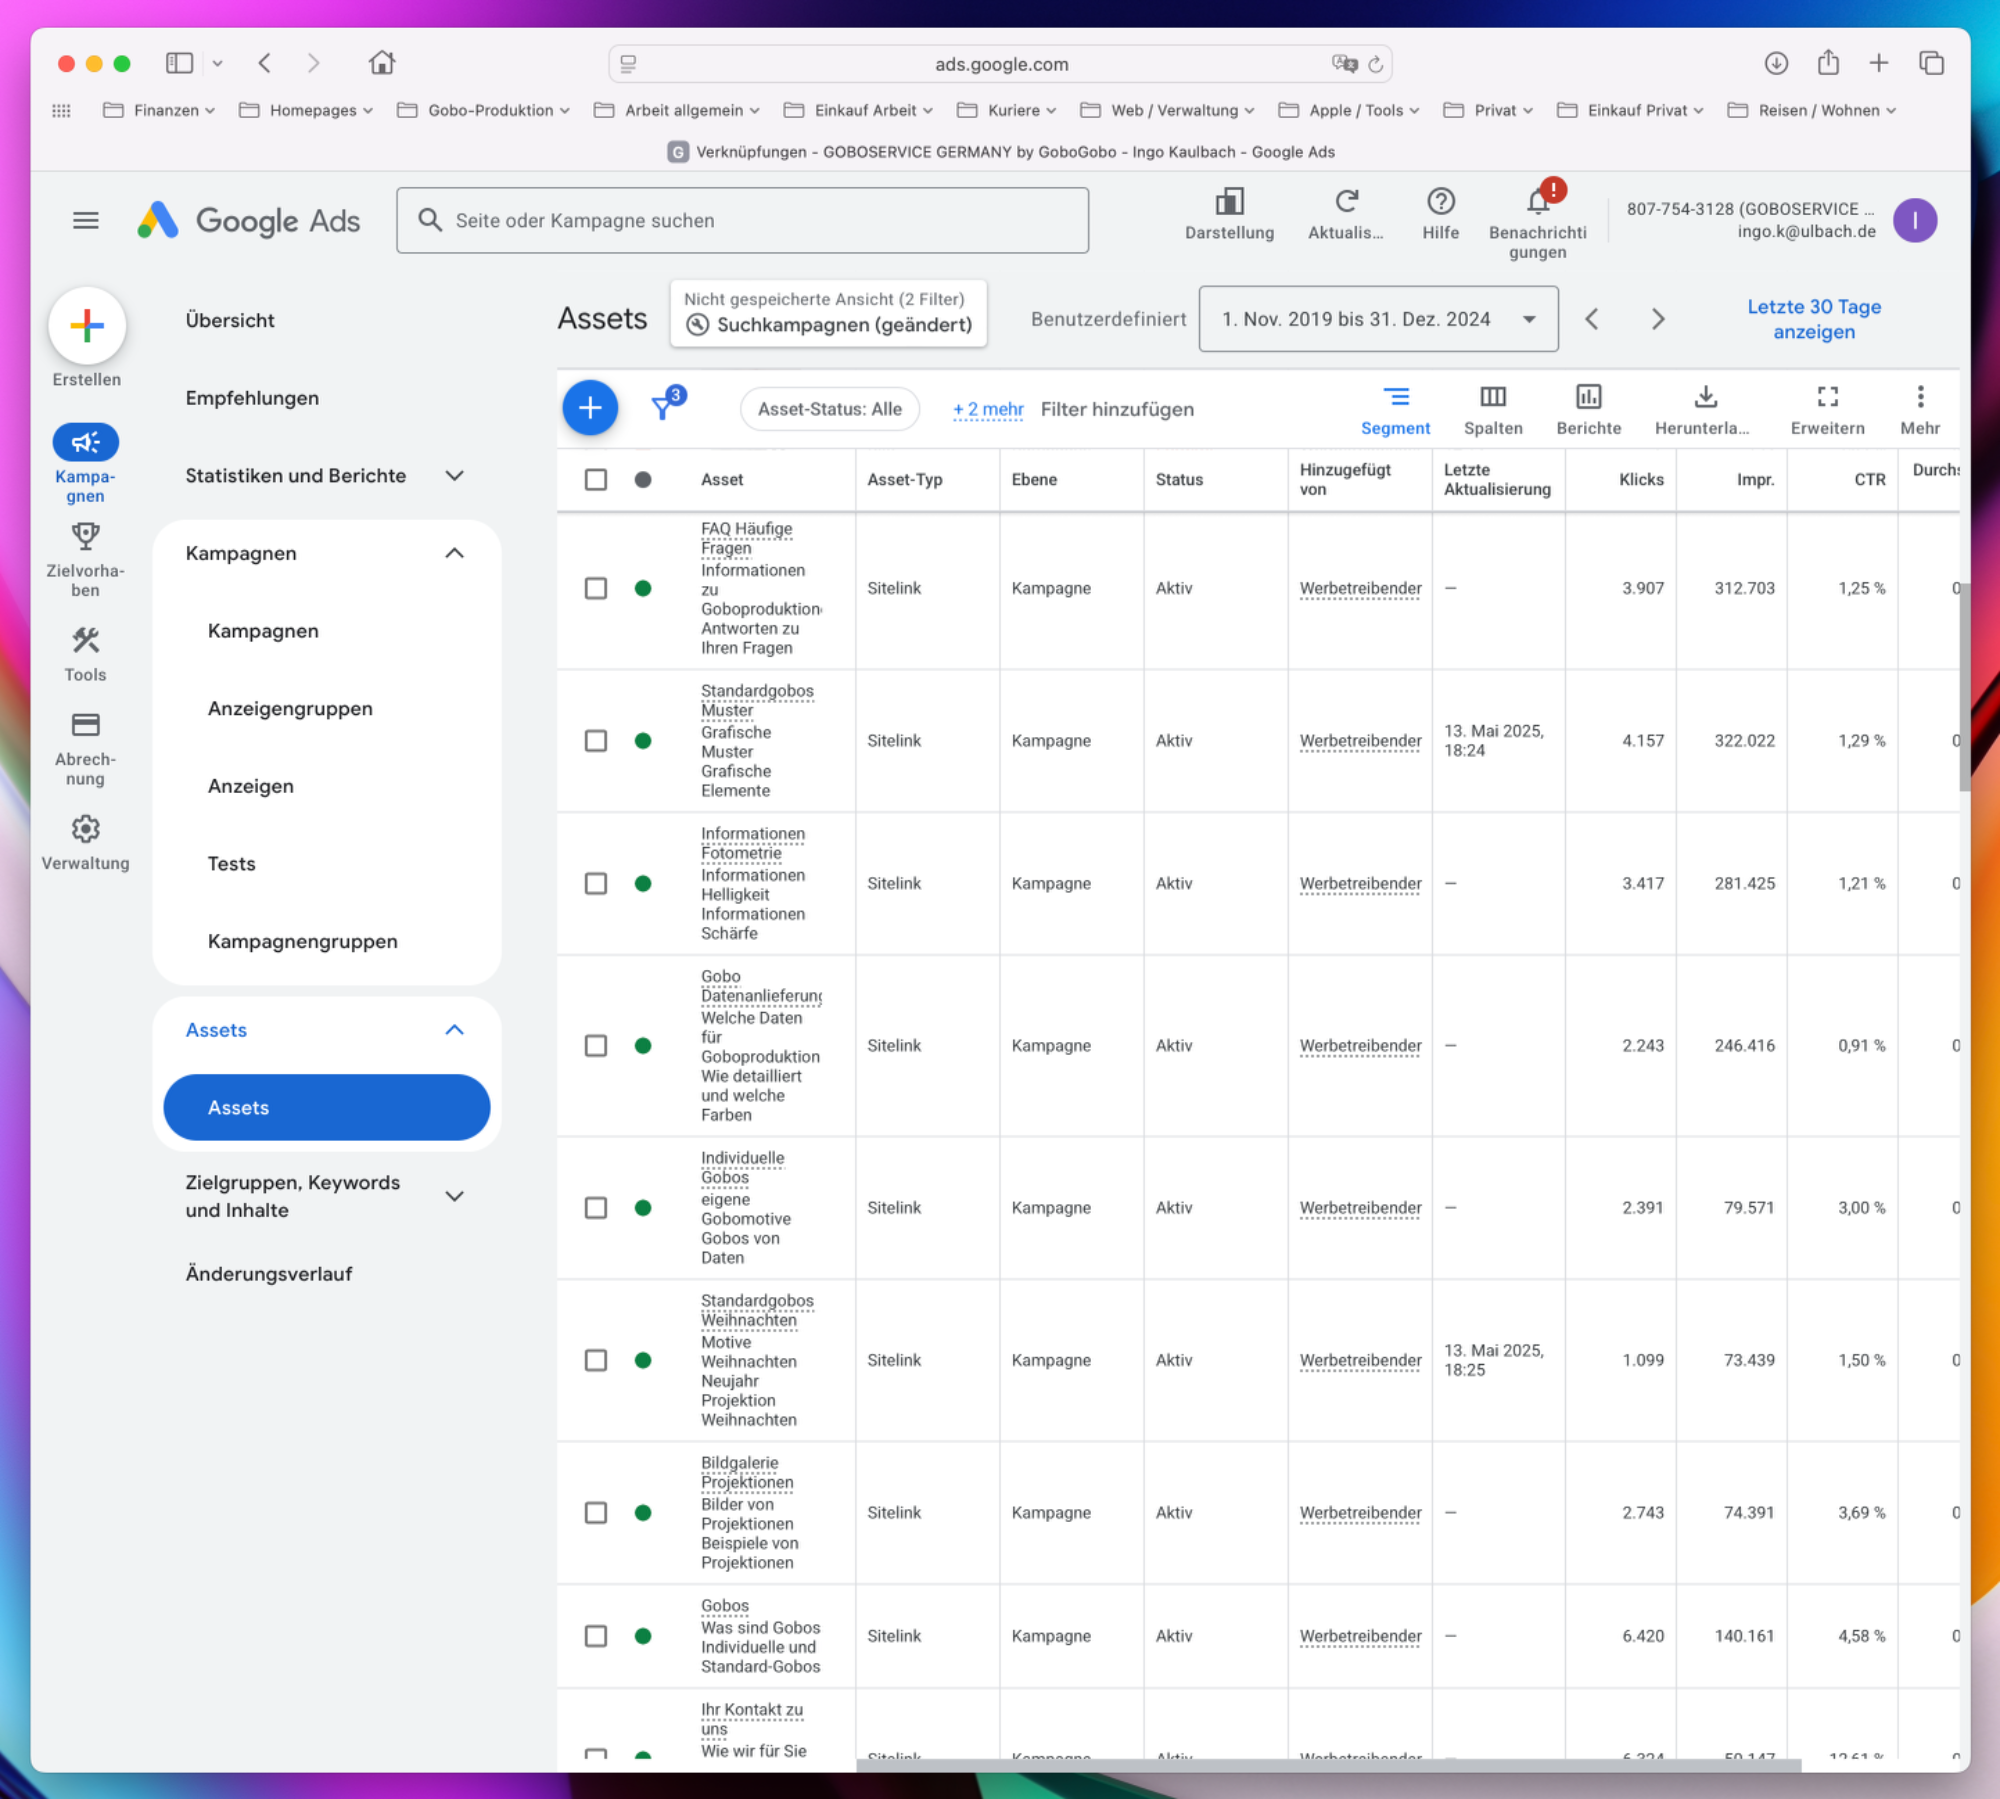
Task: Click the blue plus add asset button
Action: click(x=590, y=408)
